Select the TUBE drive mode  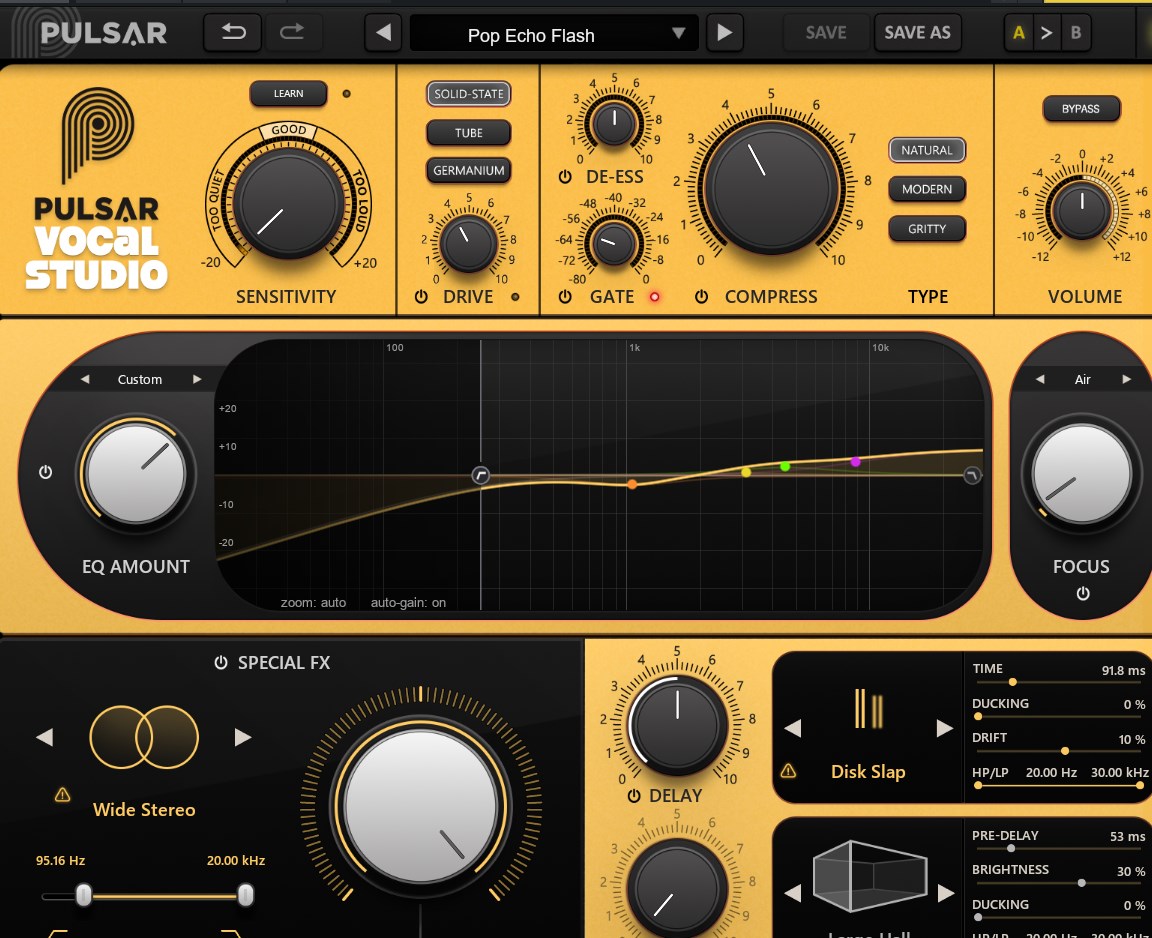[468, 133]
